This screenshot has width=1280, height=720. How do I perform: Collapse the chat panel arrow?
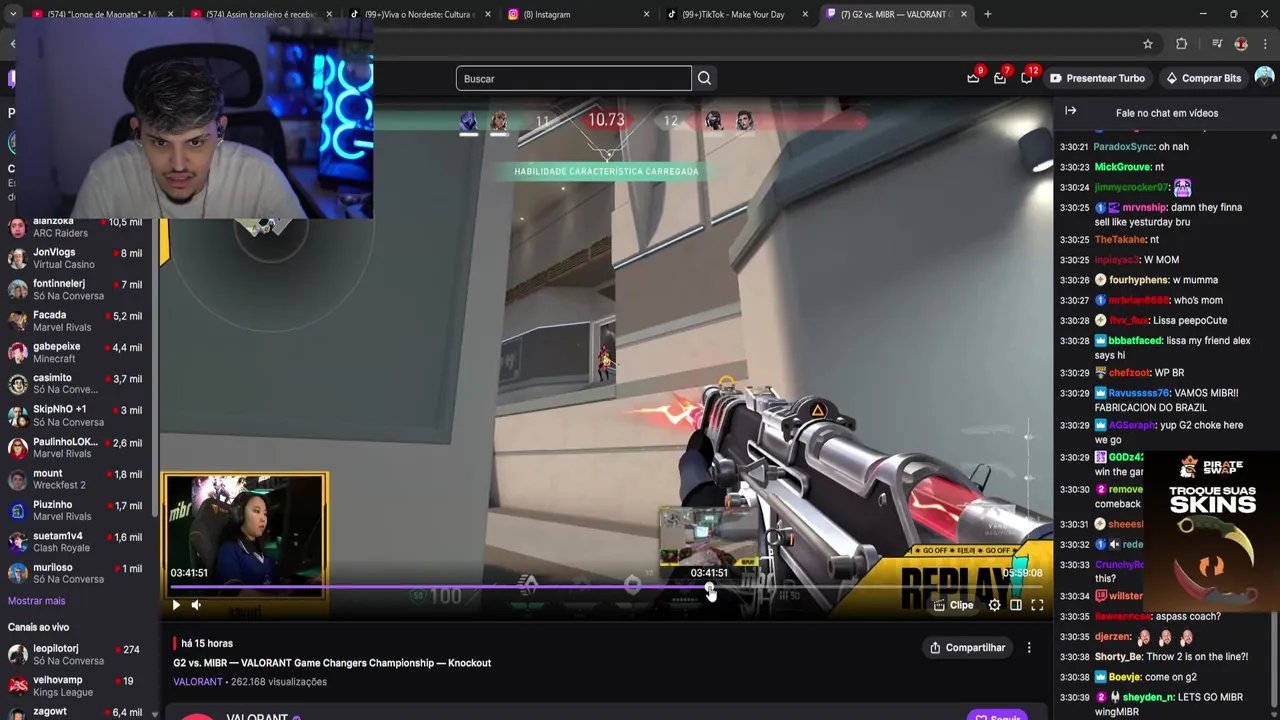[1070, 111]
